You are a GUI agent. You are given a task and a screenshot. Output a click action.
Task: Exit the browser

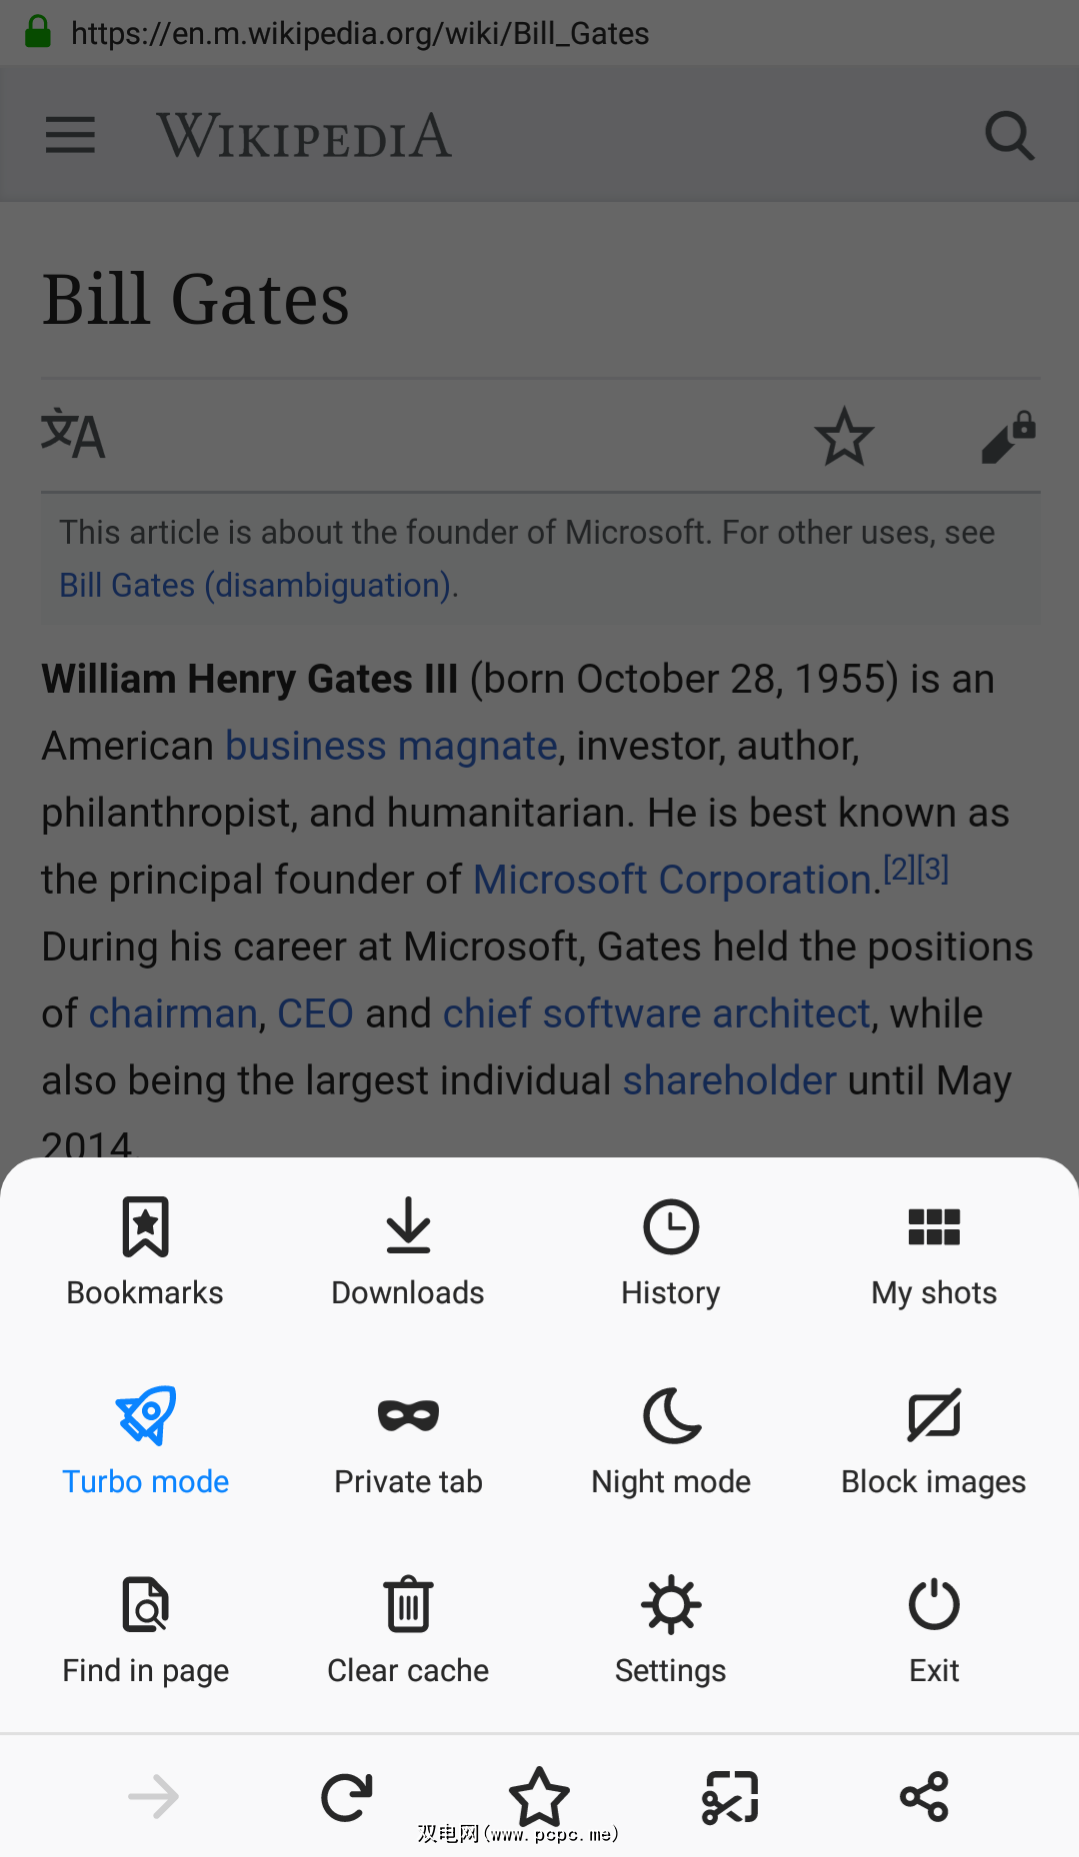coord(934,1628)
